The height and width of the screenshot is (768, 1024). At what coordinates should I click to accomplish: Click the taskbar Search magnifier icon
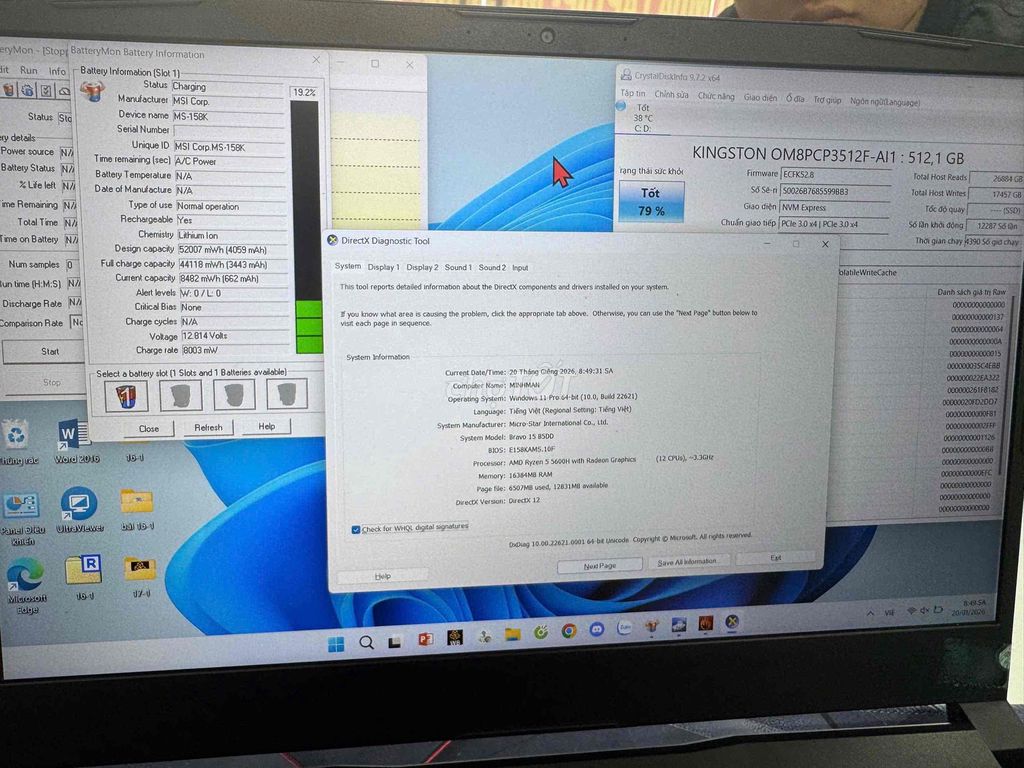point(366,642)
